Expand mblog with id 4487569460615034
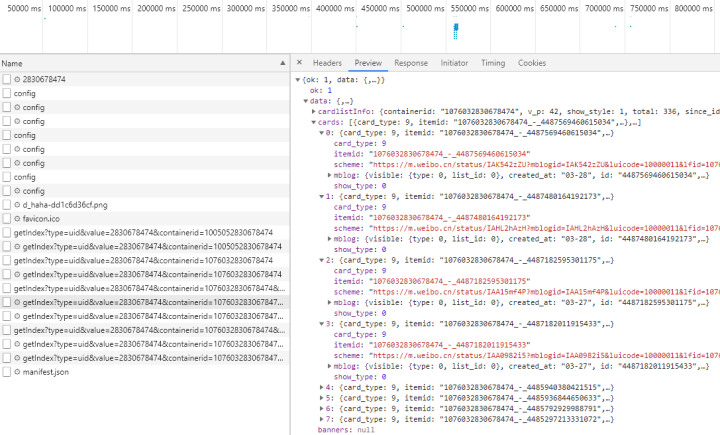The image size is (720, 435). pyautogui.click(x=329, y=175)
